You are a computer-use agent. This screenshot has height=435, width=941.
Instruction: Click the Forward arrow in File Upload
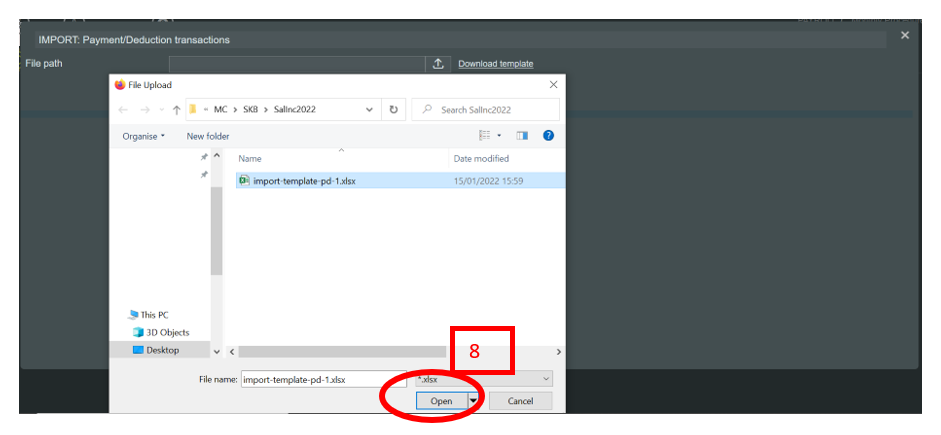pyautogui.click(x=145, y=110)
